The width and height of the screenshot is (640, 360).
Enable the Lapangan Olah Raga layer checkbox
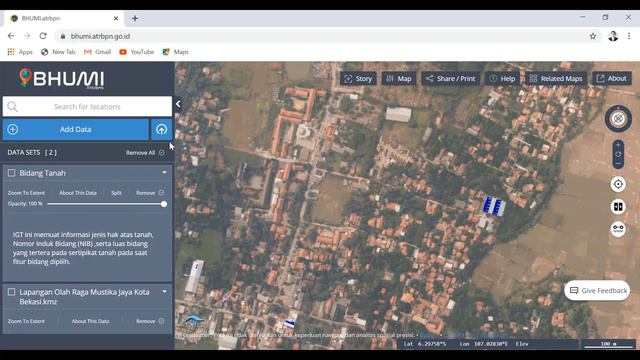[x=11, y=292]
